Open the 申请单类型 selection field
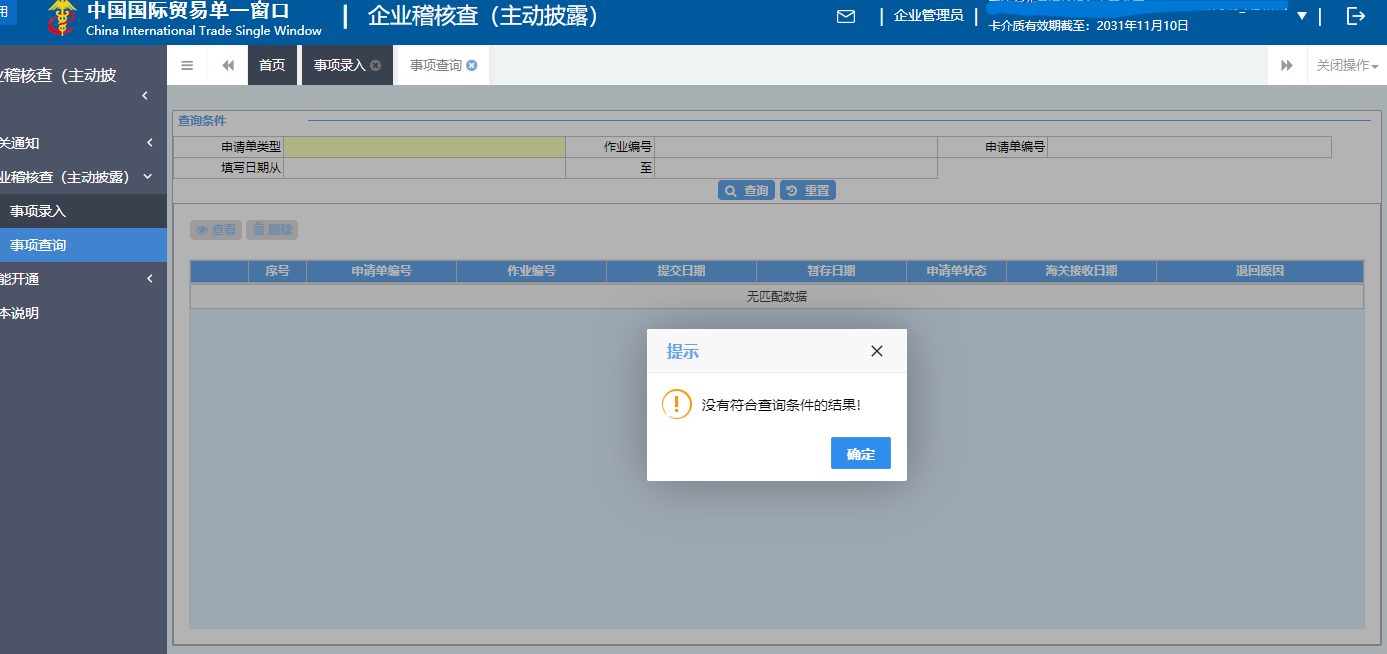Image resolution: width=1387 pixels, height=654 pixels. tap(427, 146)
